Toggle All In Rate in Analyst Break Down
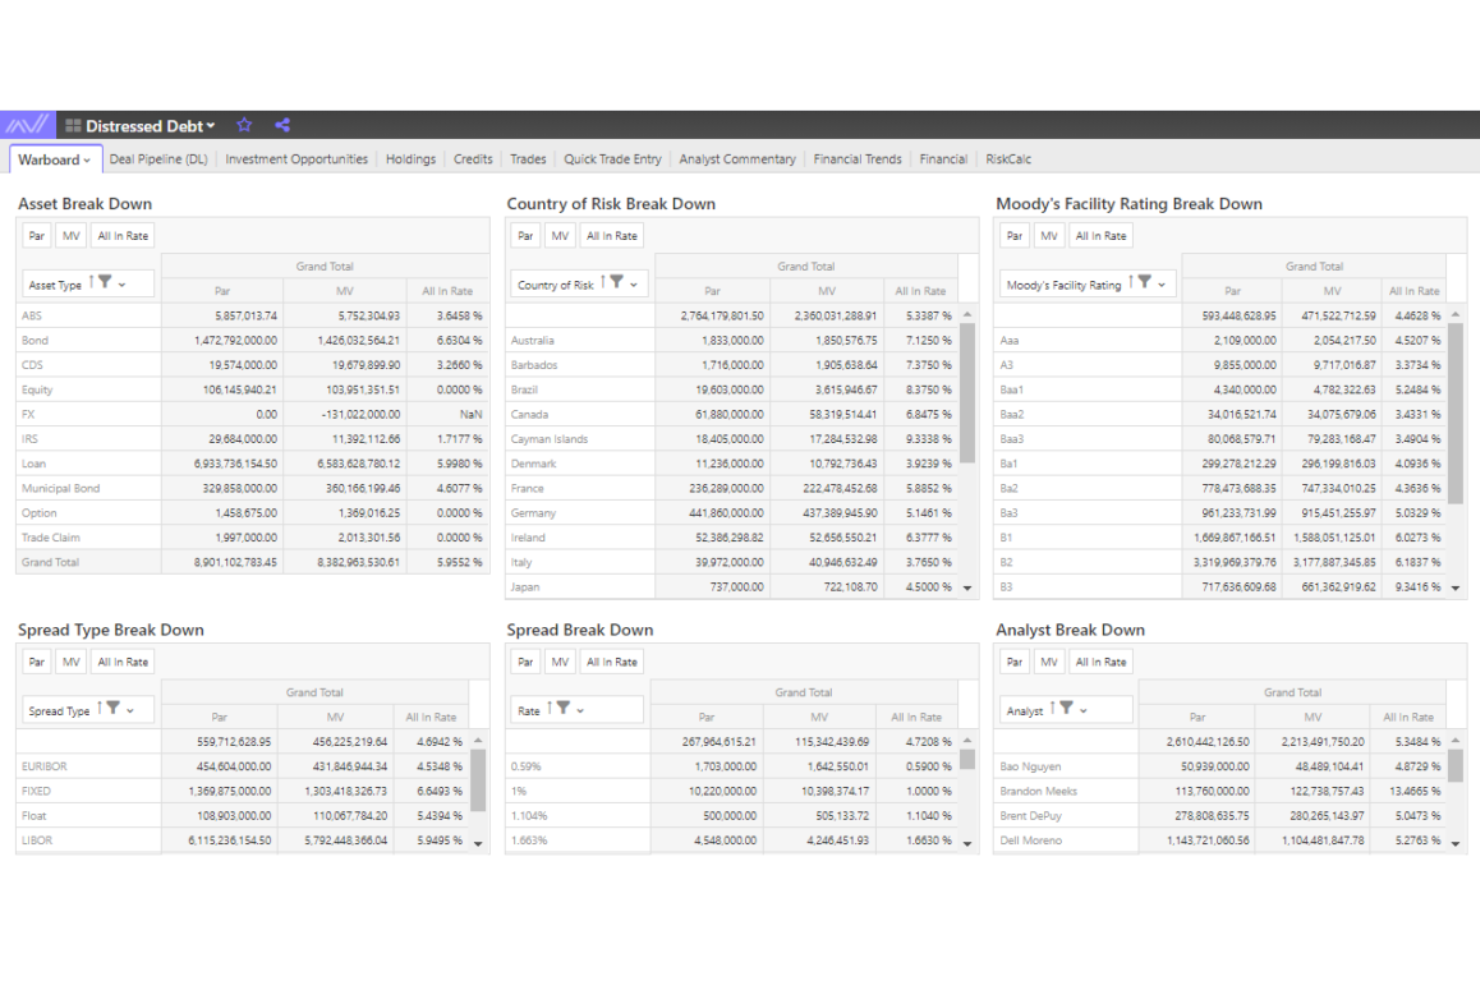Viewport: 1480px width, 987px height. coord(1101,662)
